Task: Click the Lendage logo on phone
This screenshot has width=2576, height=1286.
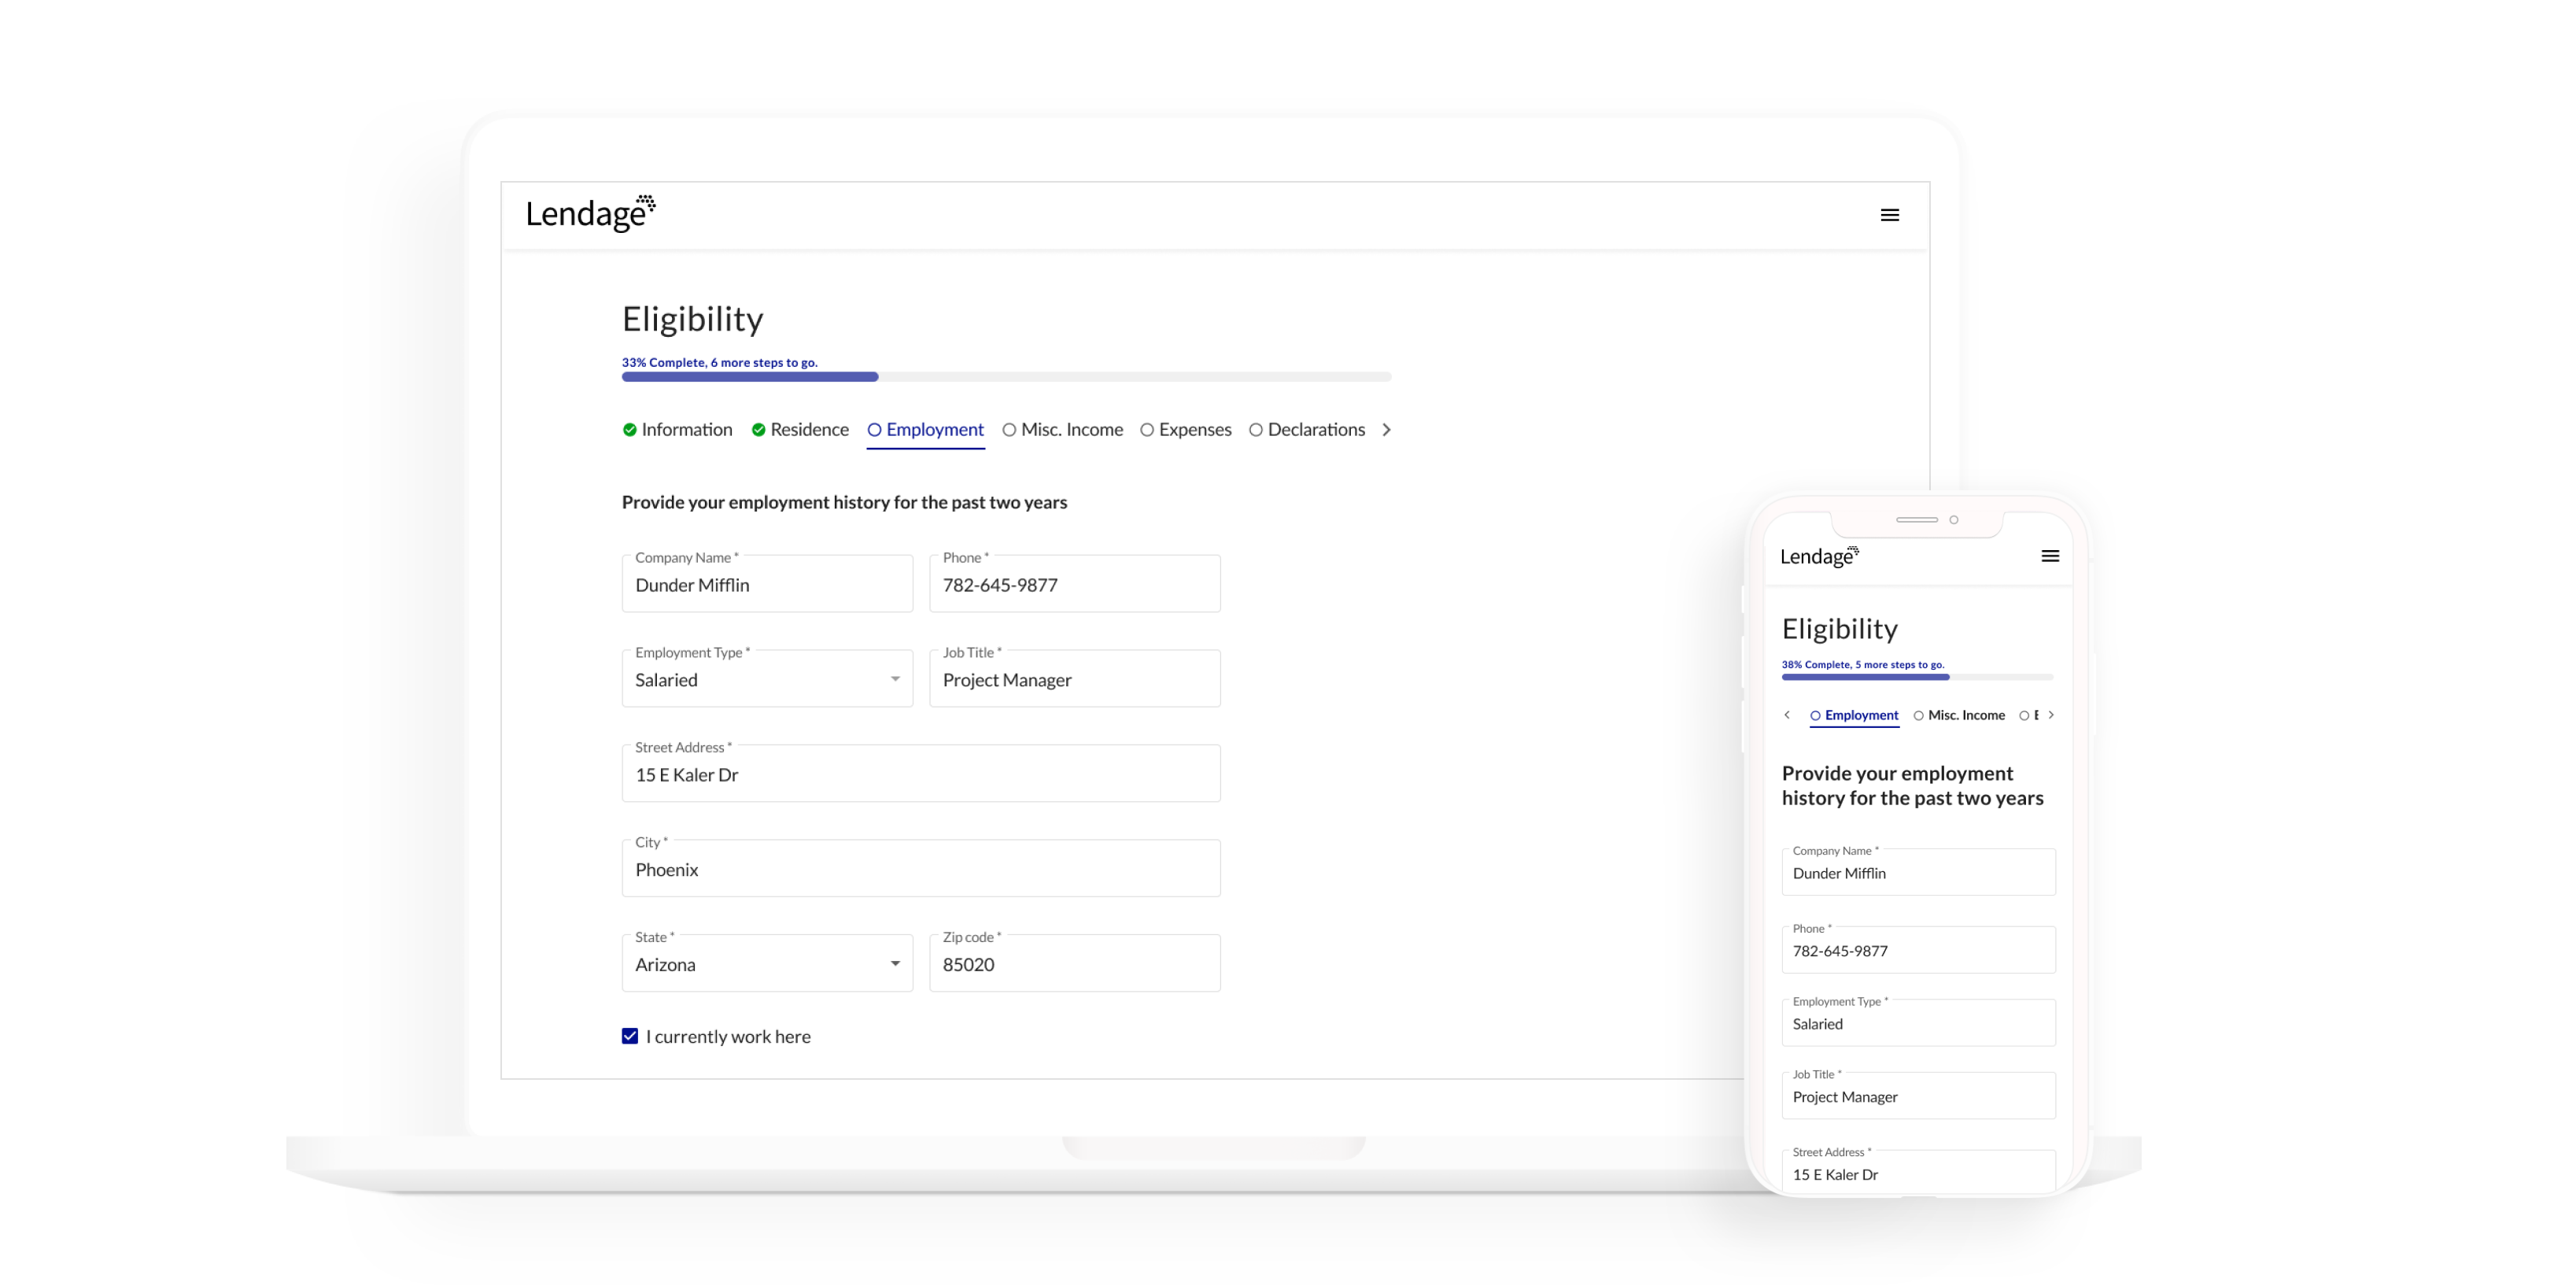Action: point(1819,556)
